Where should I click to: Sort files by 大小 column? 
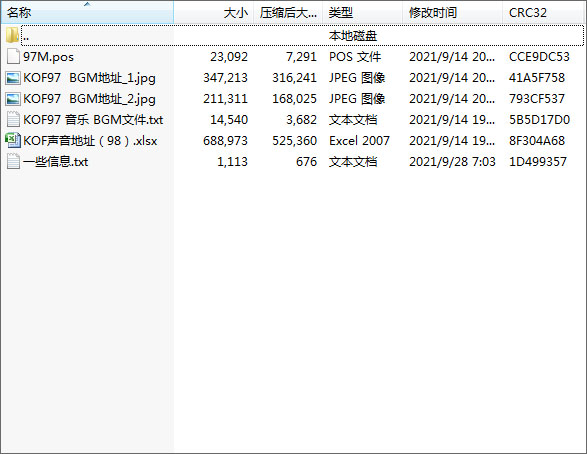(214, 13)
